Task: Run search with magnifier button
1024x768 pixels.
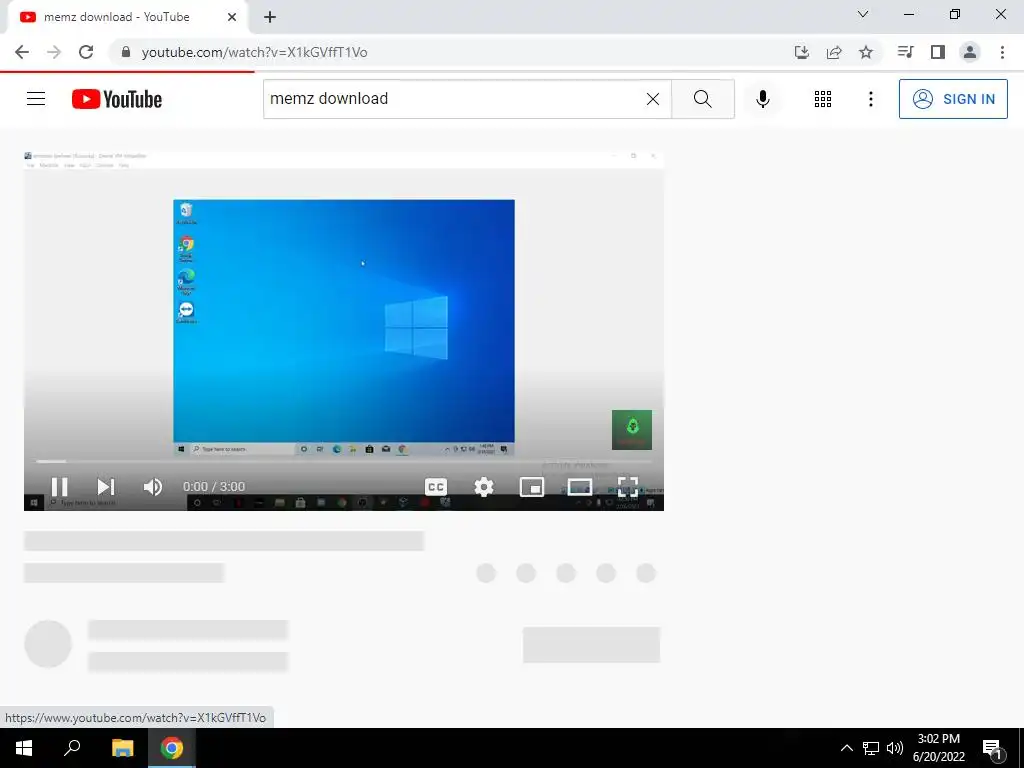Action: [703, 99]
